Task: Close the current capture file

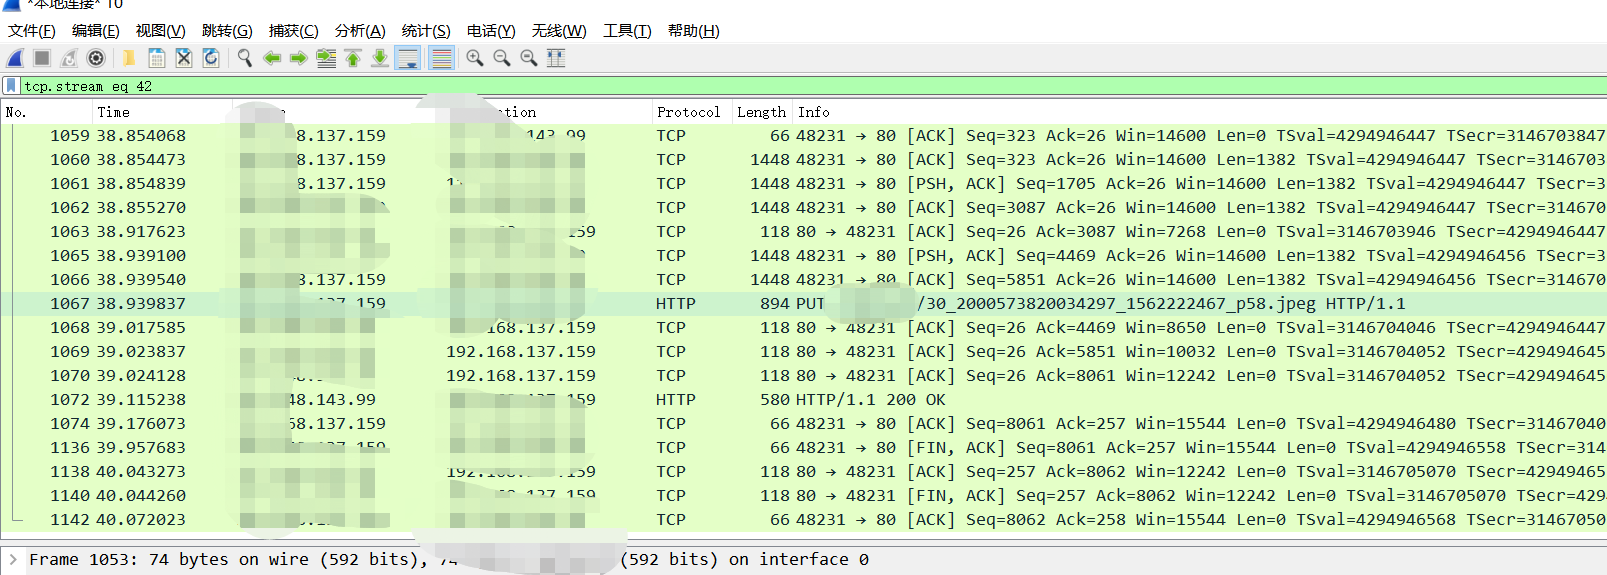Action: [x=184, y=58]
